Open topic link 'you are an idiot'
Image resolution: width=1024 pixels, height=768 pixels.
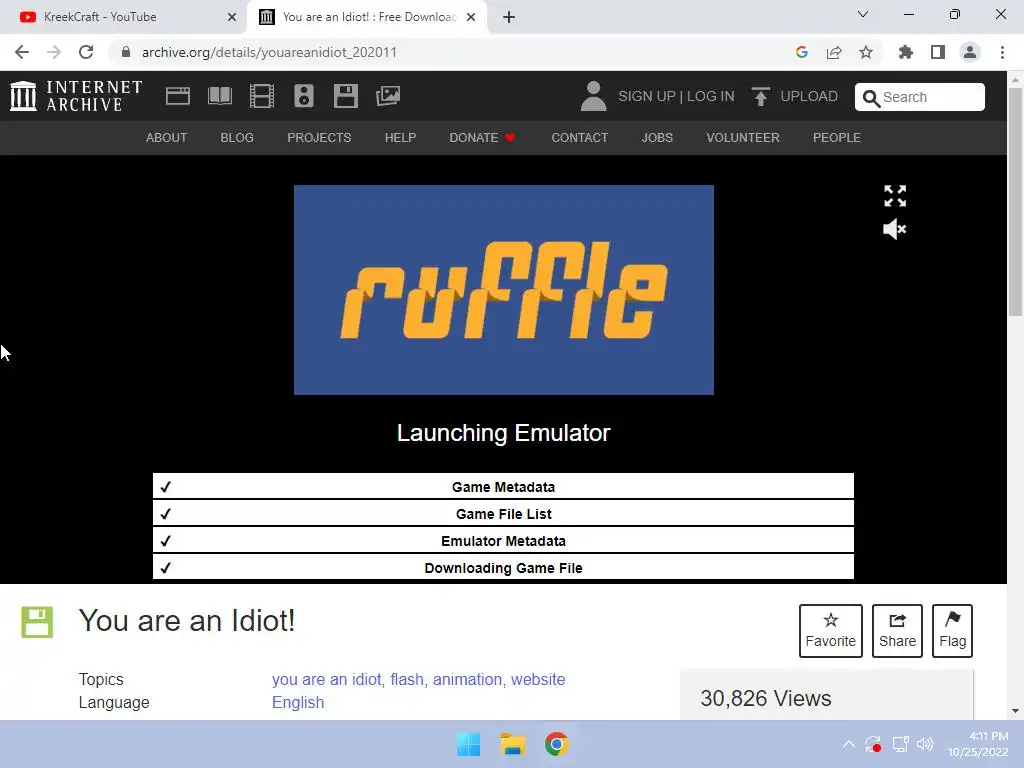pyautogui.click(x=327, y=679)
